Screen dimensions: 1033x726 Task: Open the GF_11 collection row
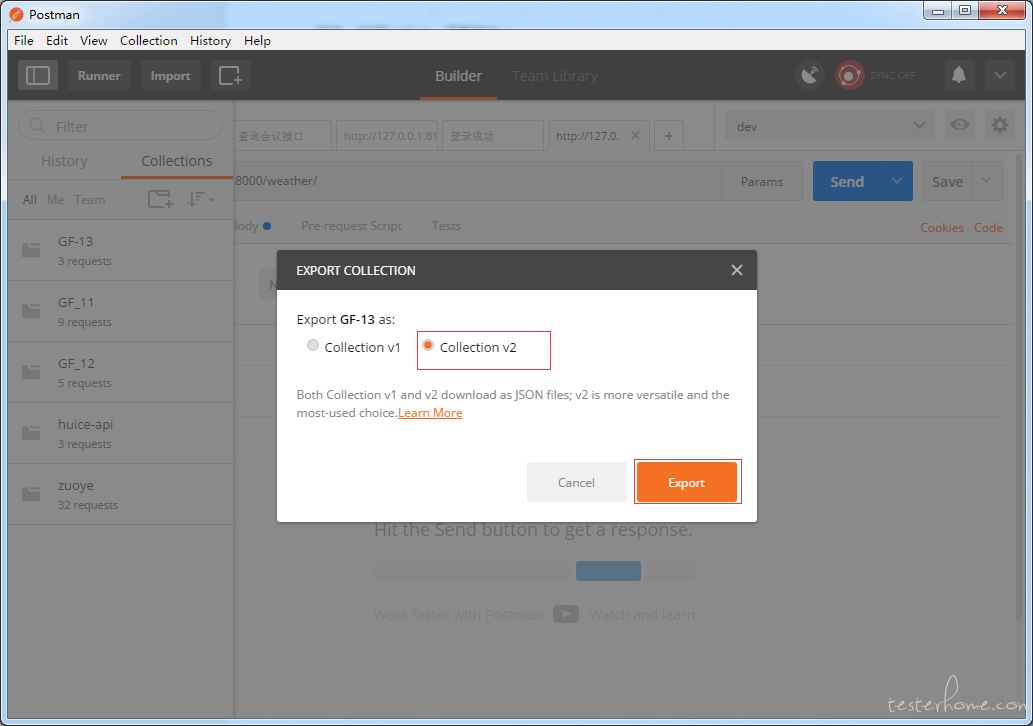click(121, 311)
